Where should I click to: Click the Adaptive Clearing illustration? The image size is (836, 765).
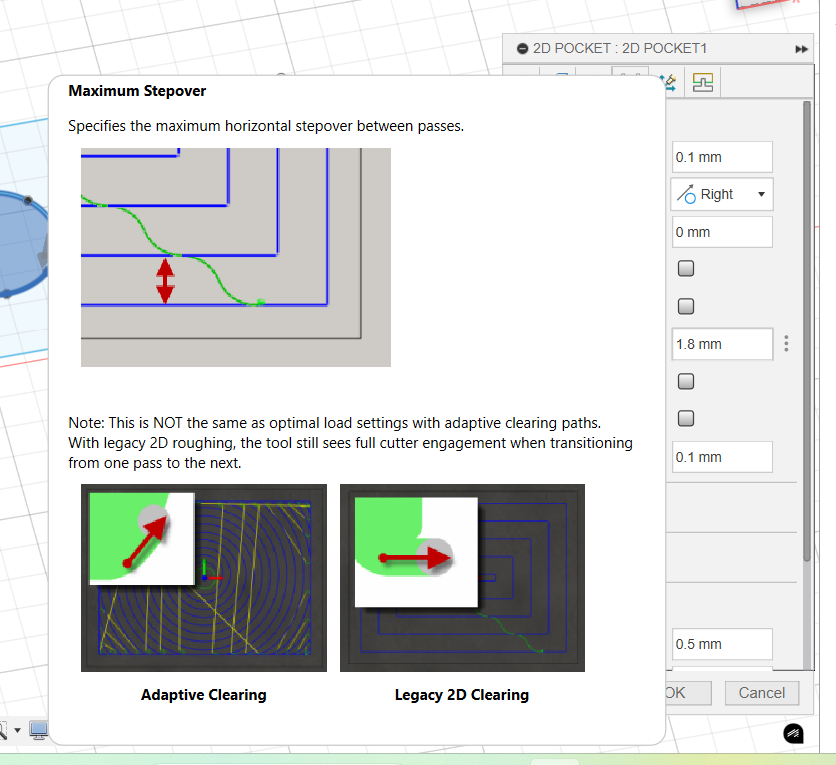coord(204,578)
